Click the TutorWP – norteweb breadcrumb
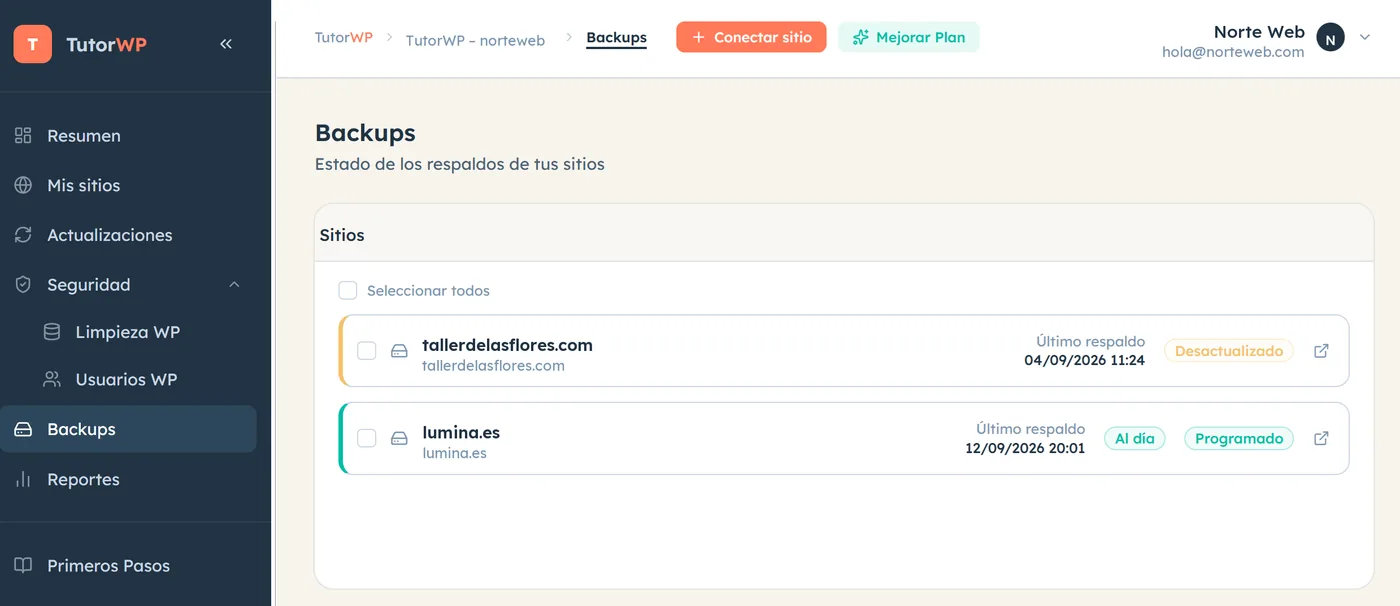The image size is (1400, 606). (475, 40)
